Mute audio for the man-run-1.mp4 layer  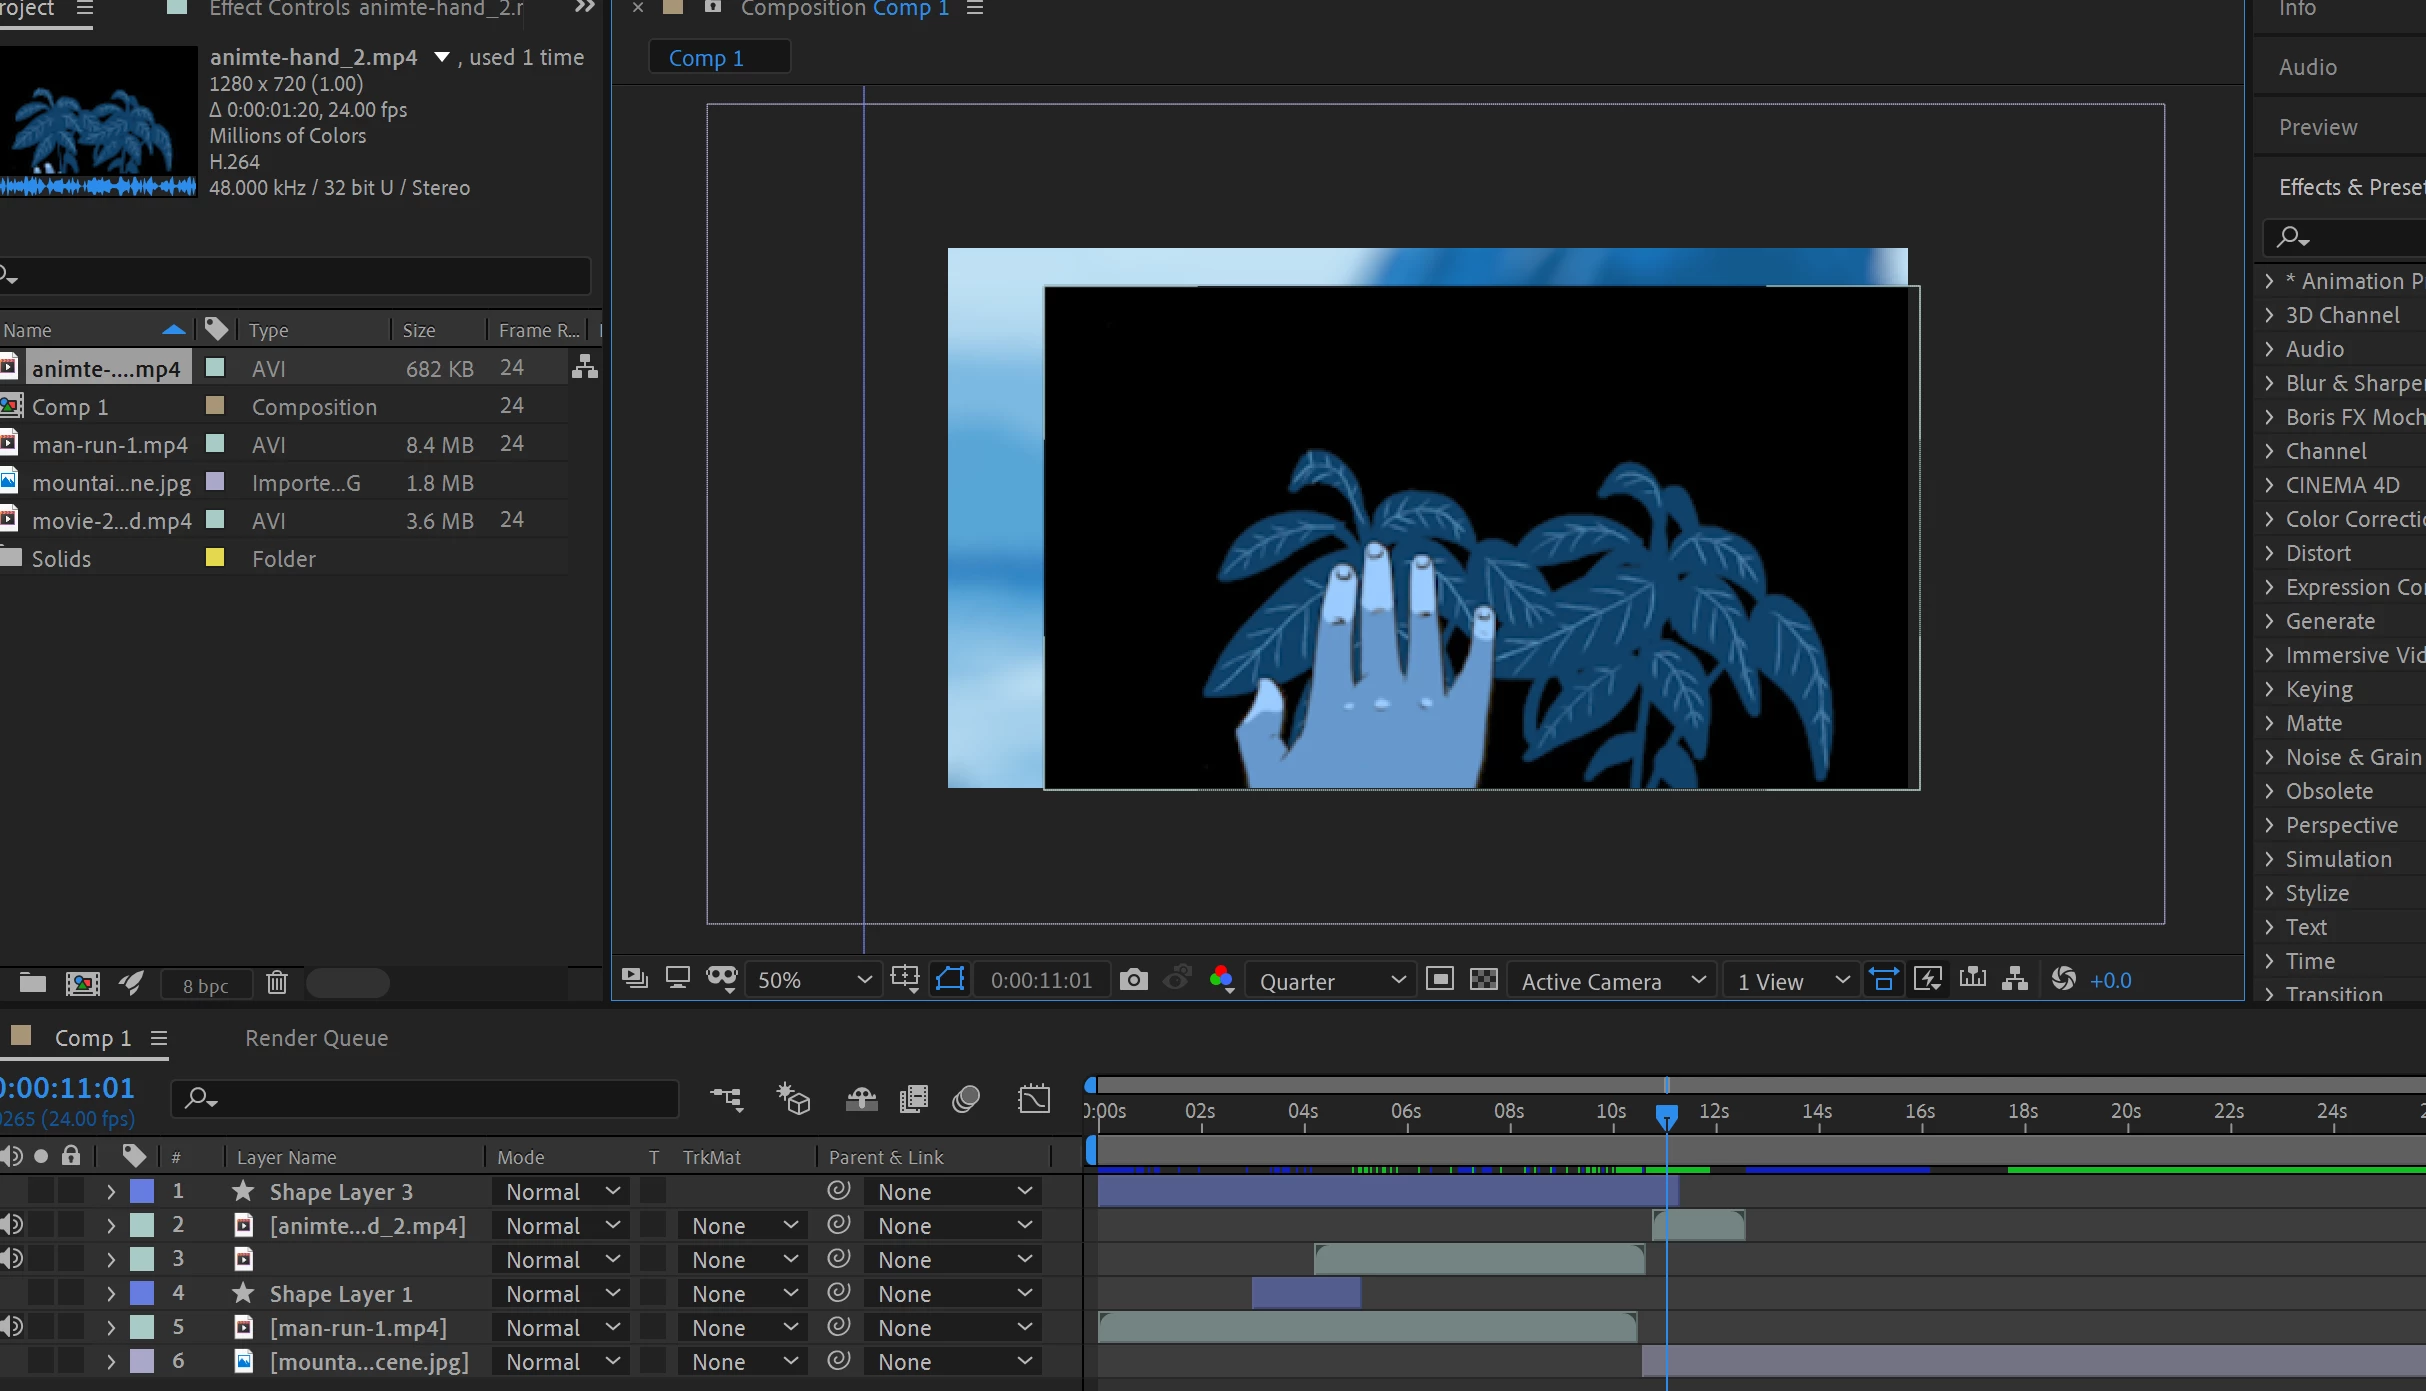pos(12,1328)
